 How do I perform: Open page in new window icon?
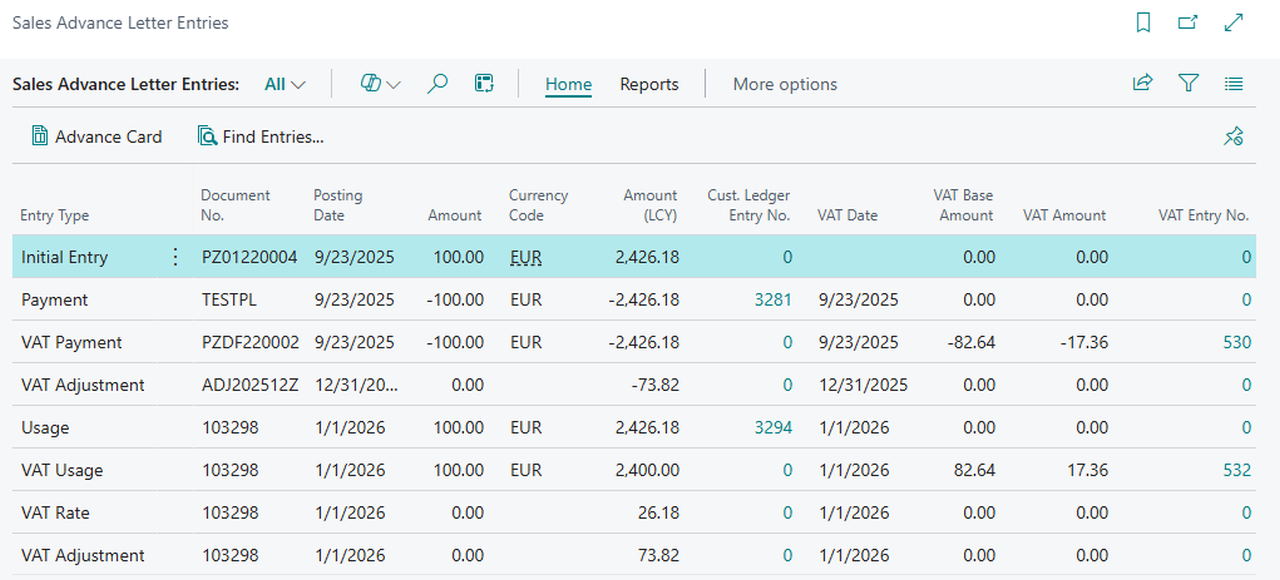(x=1188, y=22)
